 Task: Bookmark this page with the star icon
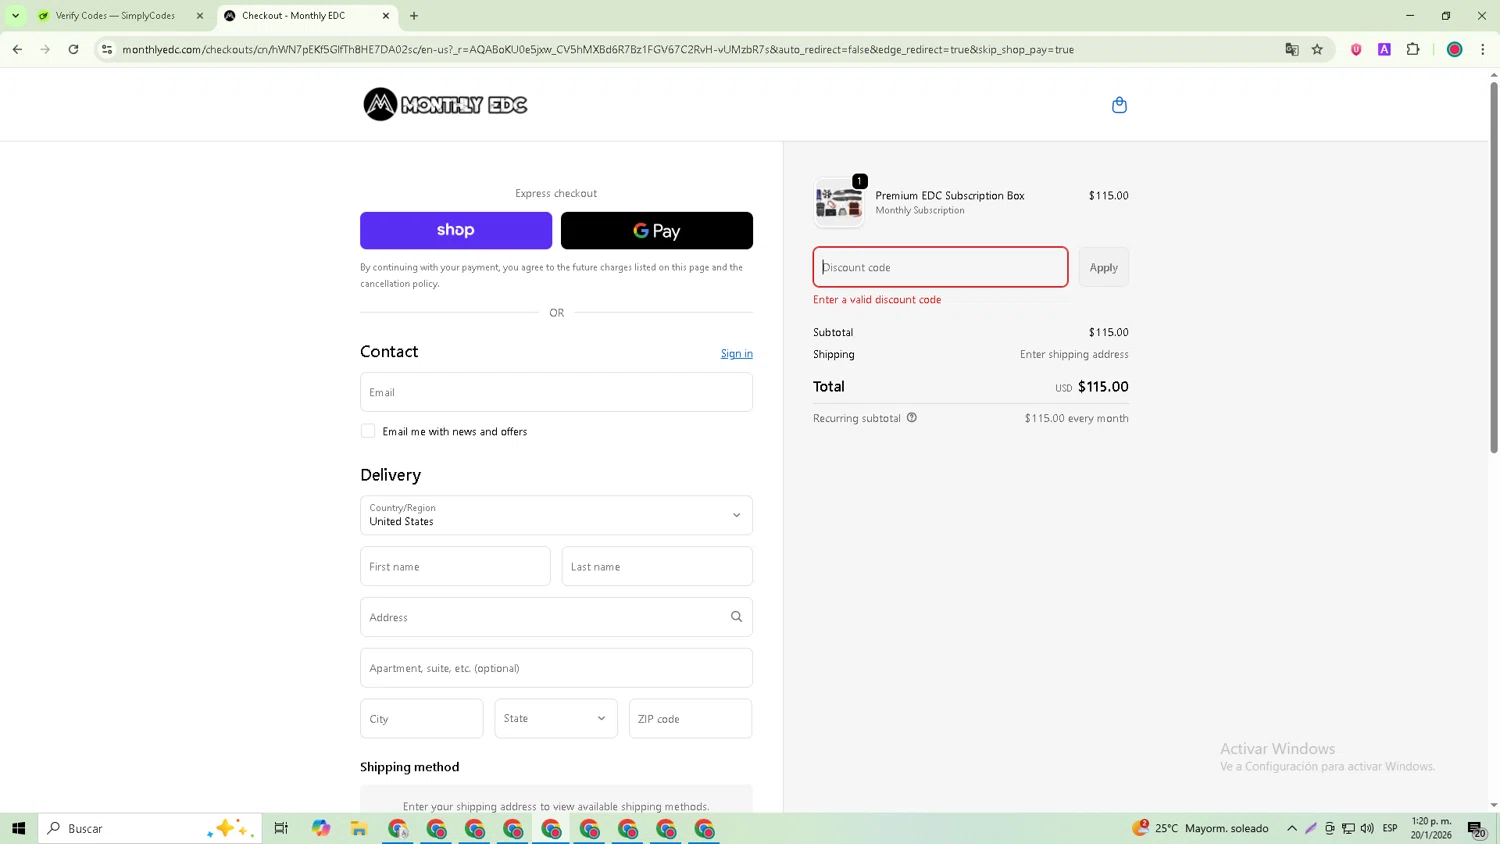coord(1317,49)
